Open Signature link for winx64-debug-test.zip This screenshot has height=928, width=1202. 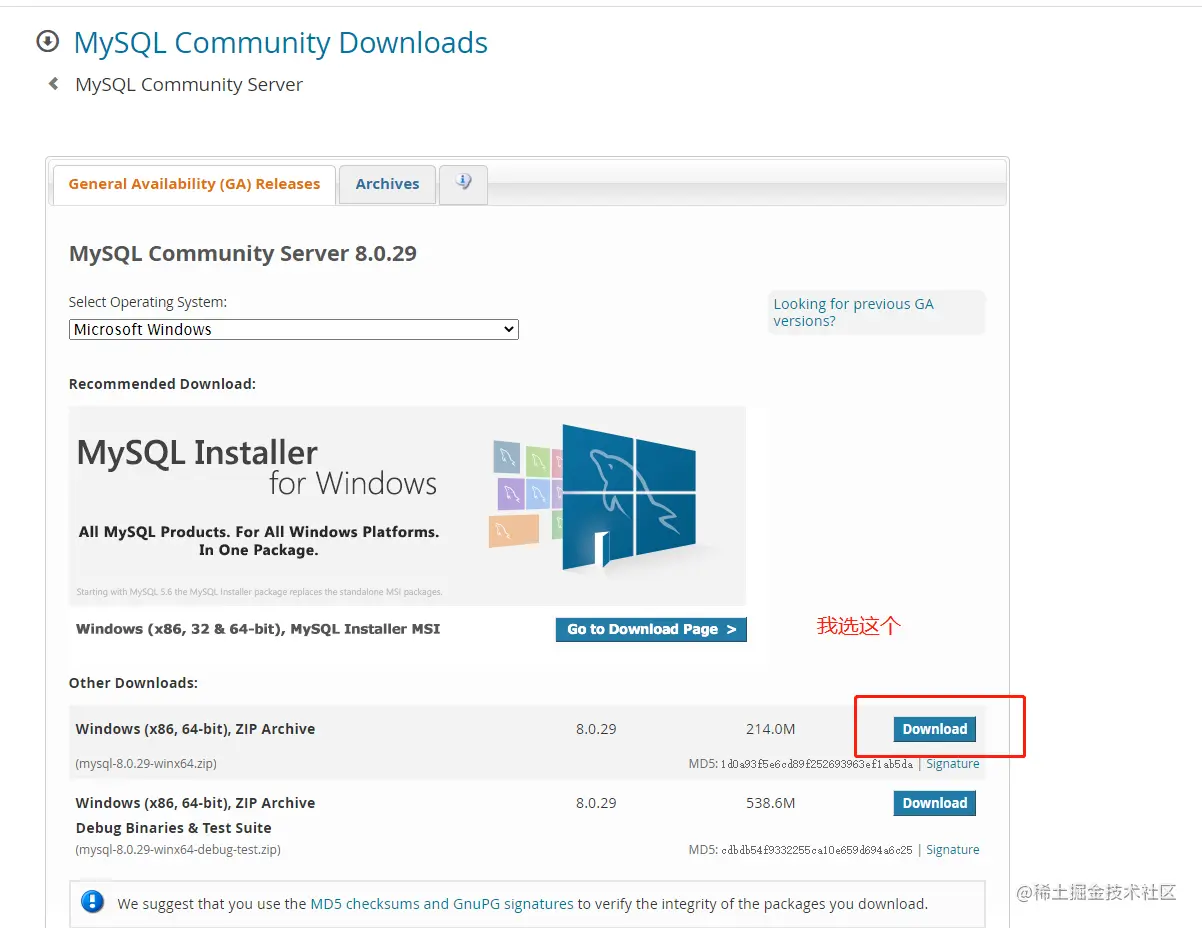pos(953,849)
